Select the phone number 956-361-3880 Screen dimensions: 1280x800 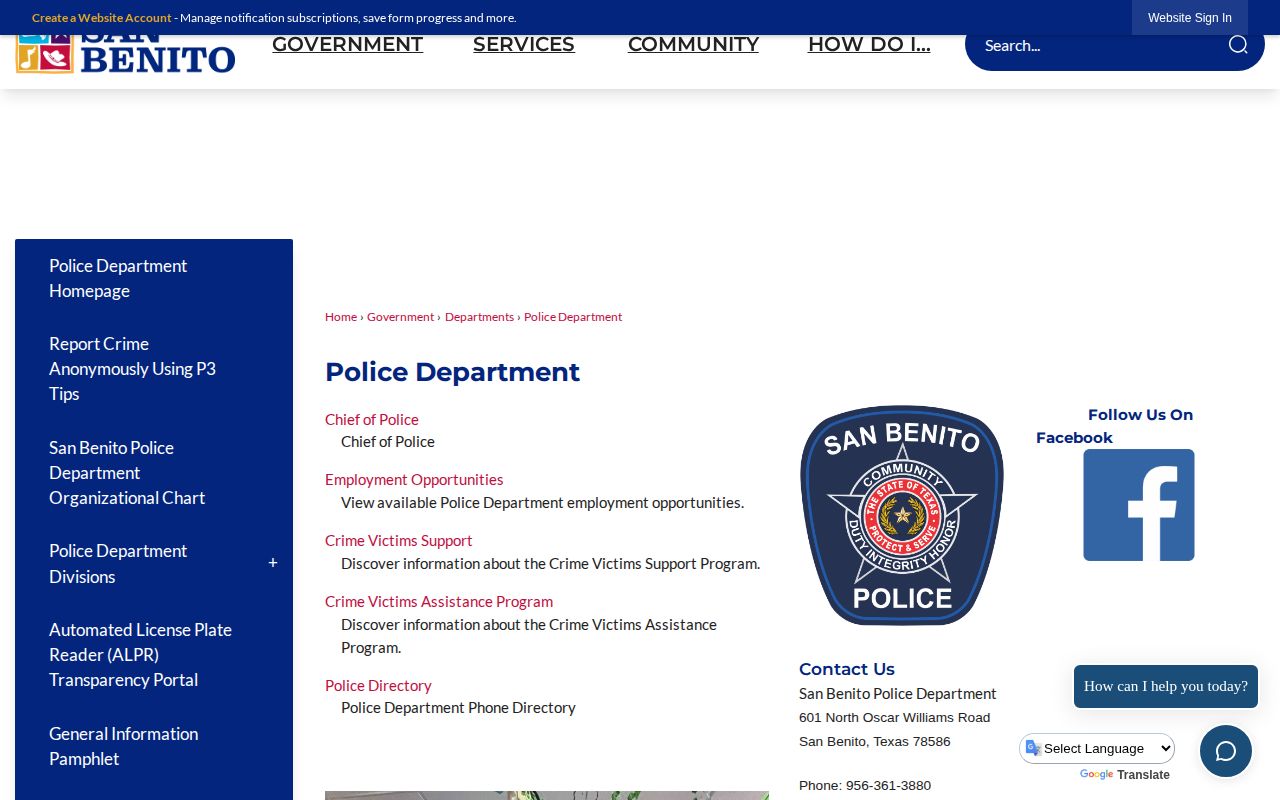click(x=888, y=786)
